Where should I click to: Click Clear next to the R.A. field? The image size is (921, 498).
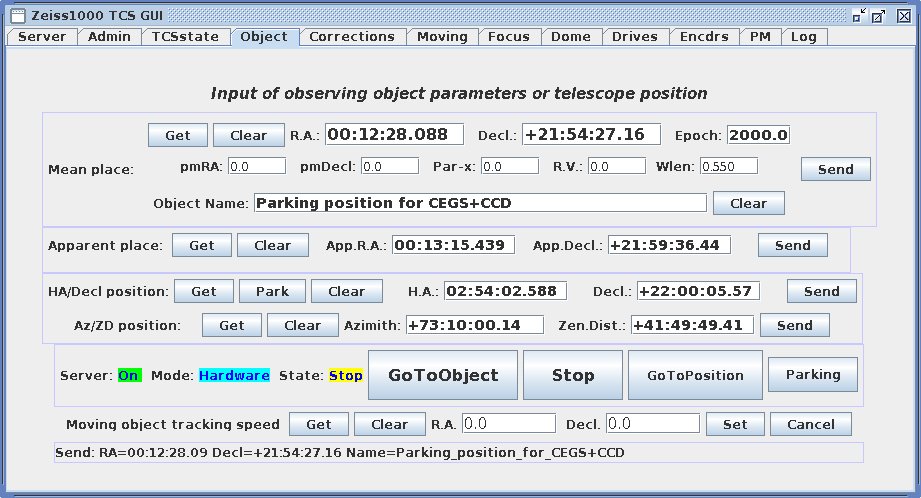pyautogui.click(x=248, y=135)
